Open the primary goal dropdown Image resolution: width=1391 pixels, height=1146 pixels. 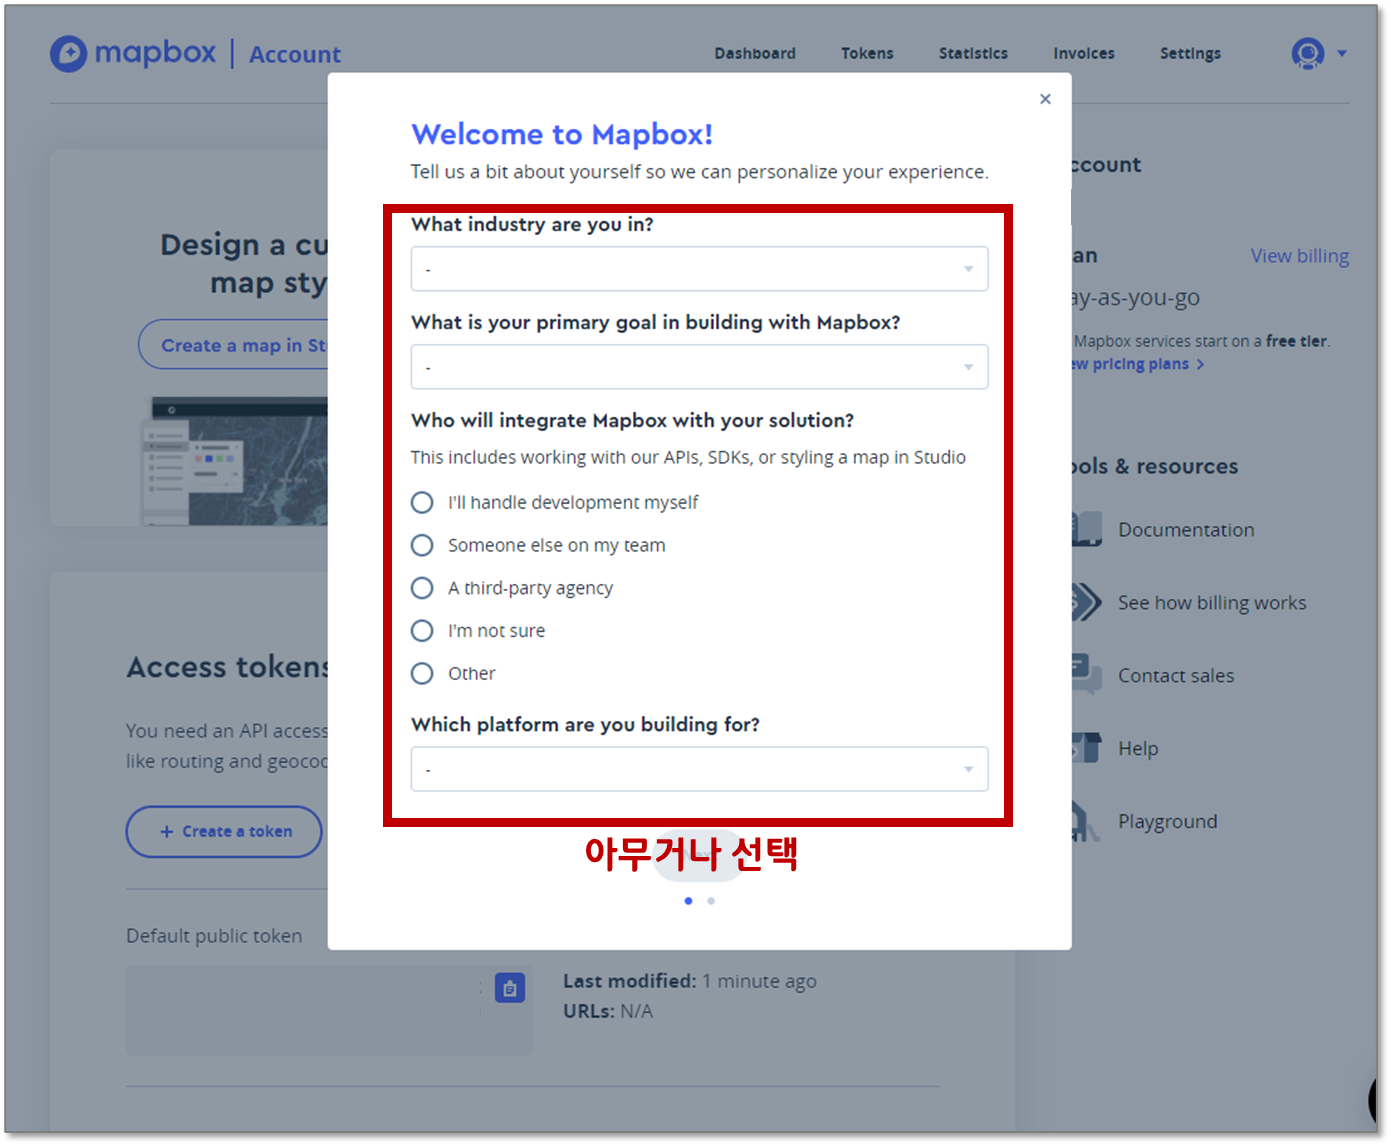699,367
